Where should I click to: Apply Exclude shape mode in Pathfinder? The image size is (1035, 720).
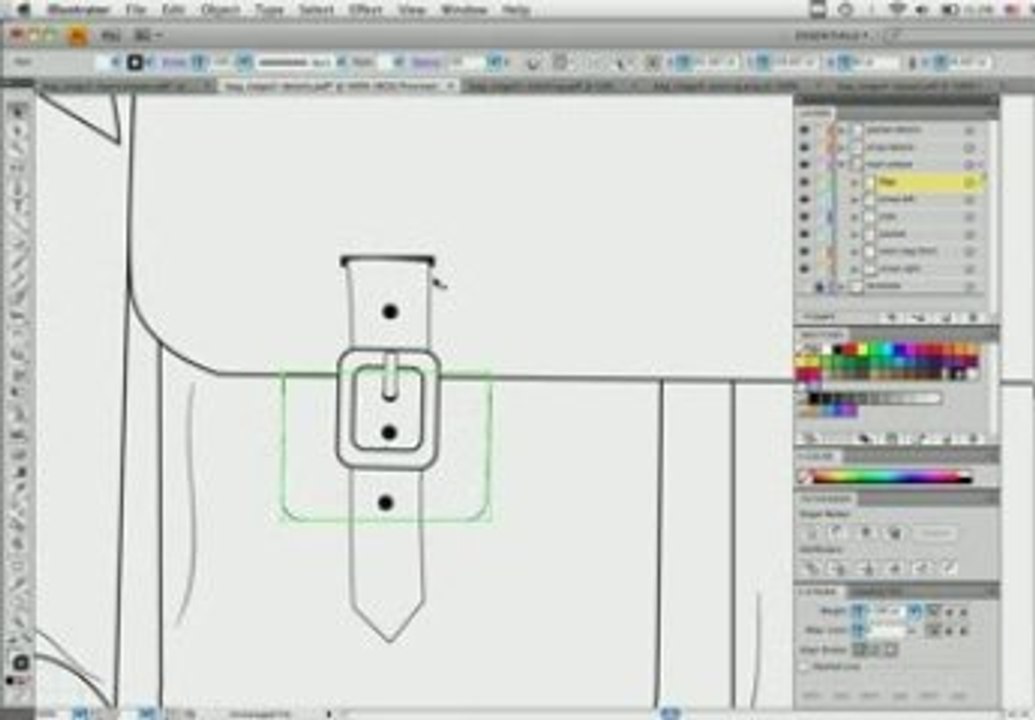(x=894, y=533)
